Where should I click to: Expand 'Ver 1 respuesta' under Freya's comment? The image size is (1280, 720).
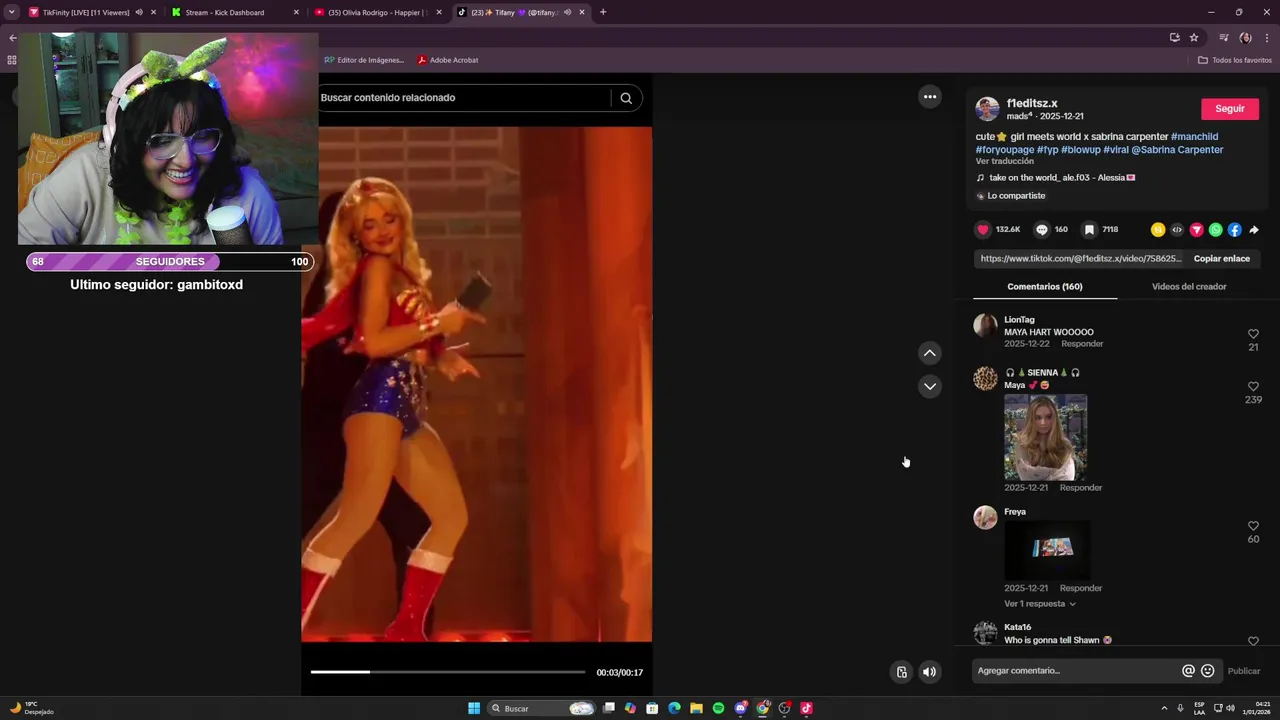click(x=1040, y=604)
